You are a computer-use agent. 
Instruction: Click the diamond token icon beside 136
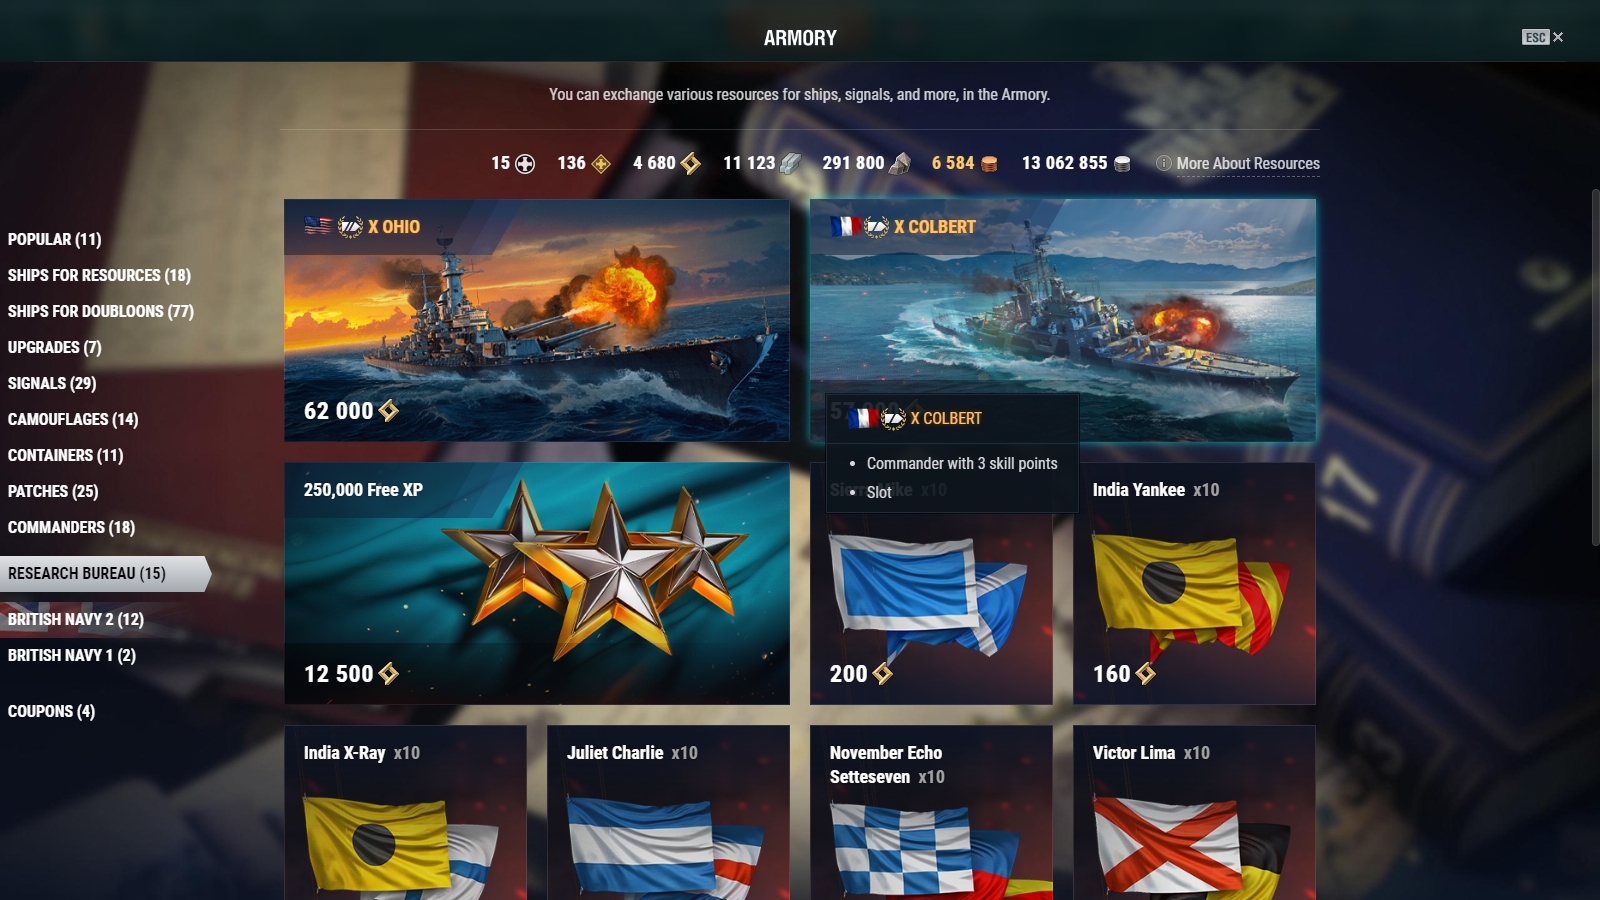[601, 164]
